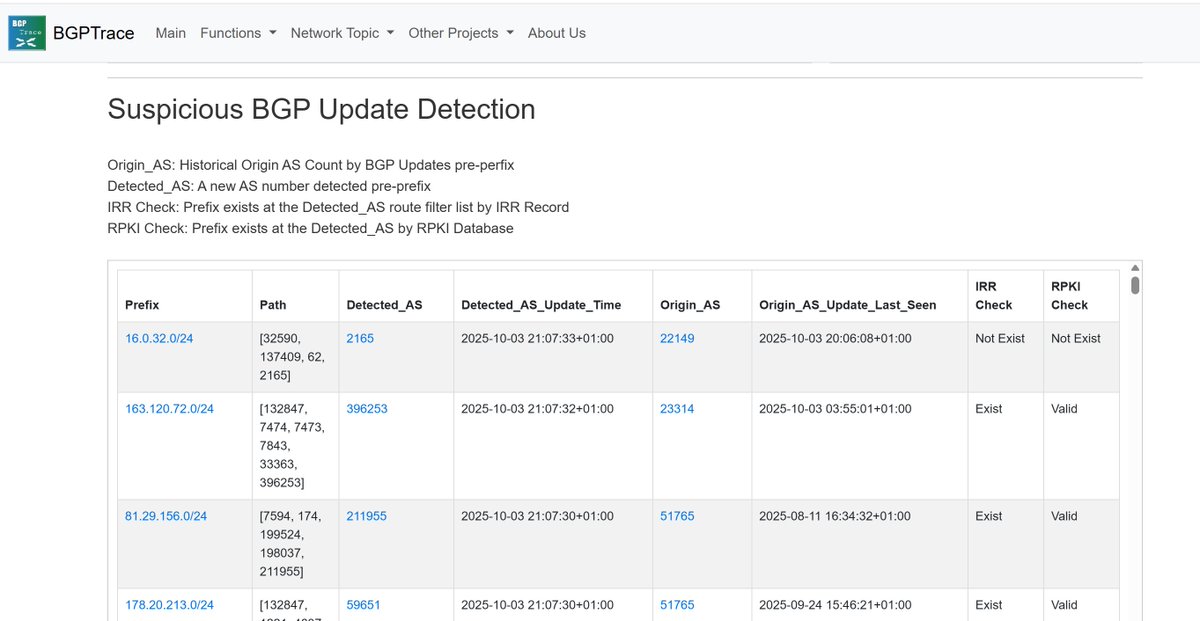
Task: Click the 'Detected_AS: A new AS' description line
Action: (x=269, y=186)
